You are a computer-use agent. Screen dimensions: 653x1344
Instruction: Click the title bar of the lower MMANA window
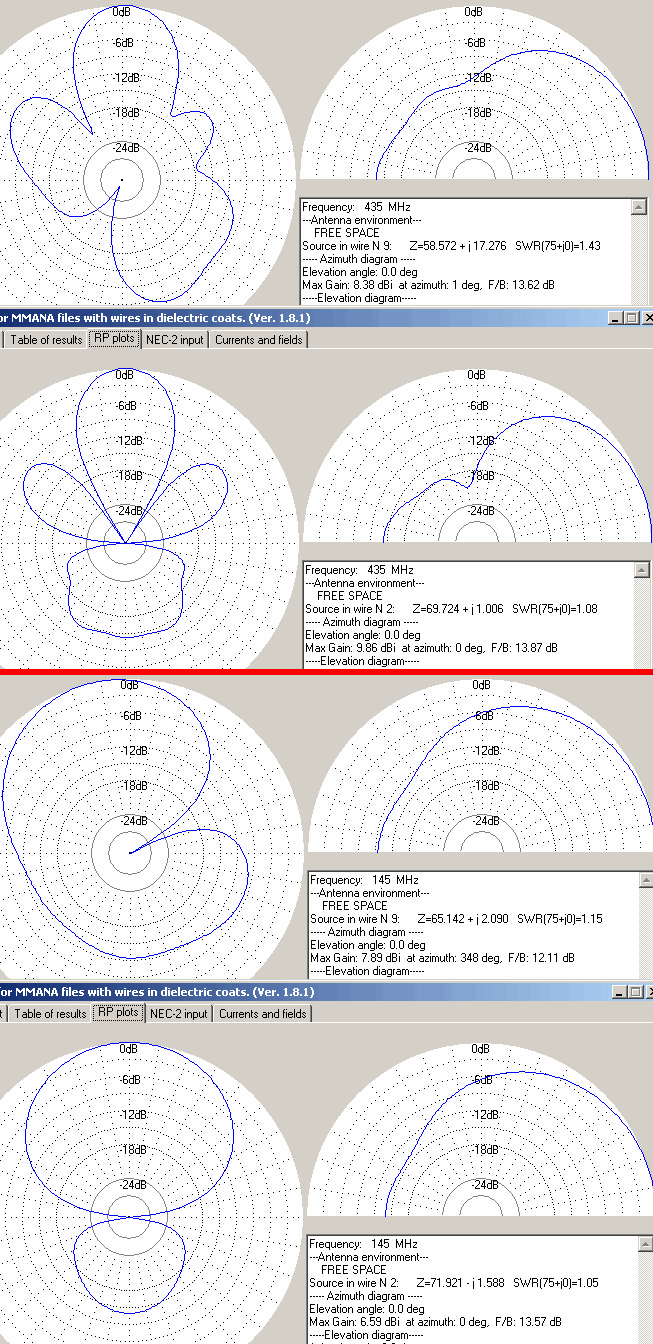pyautogui.click(x=300, y=992)
